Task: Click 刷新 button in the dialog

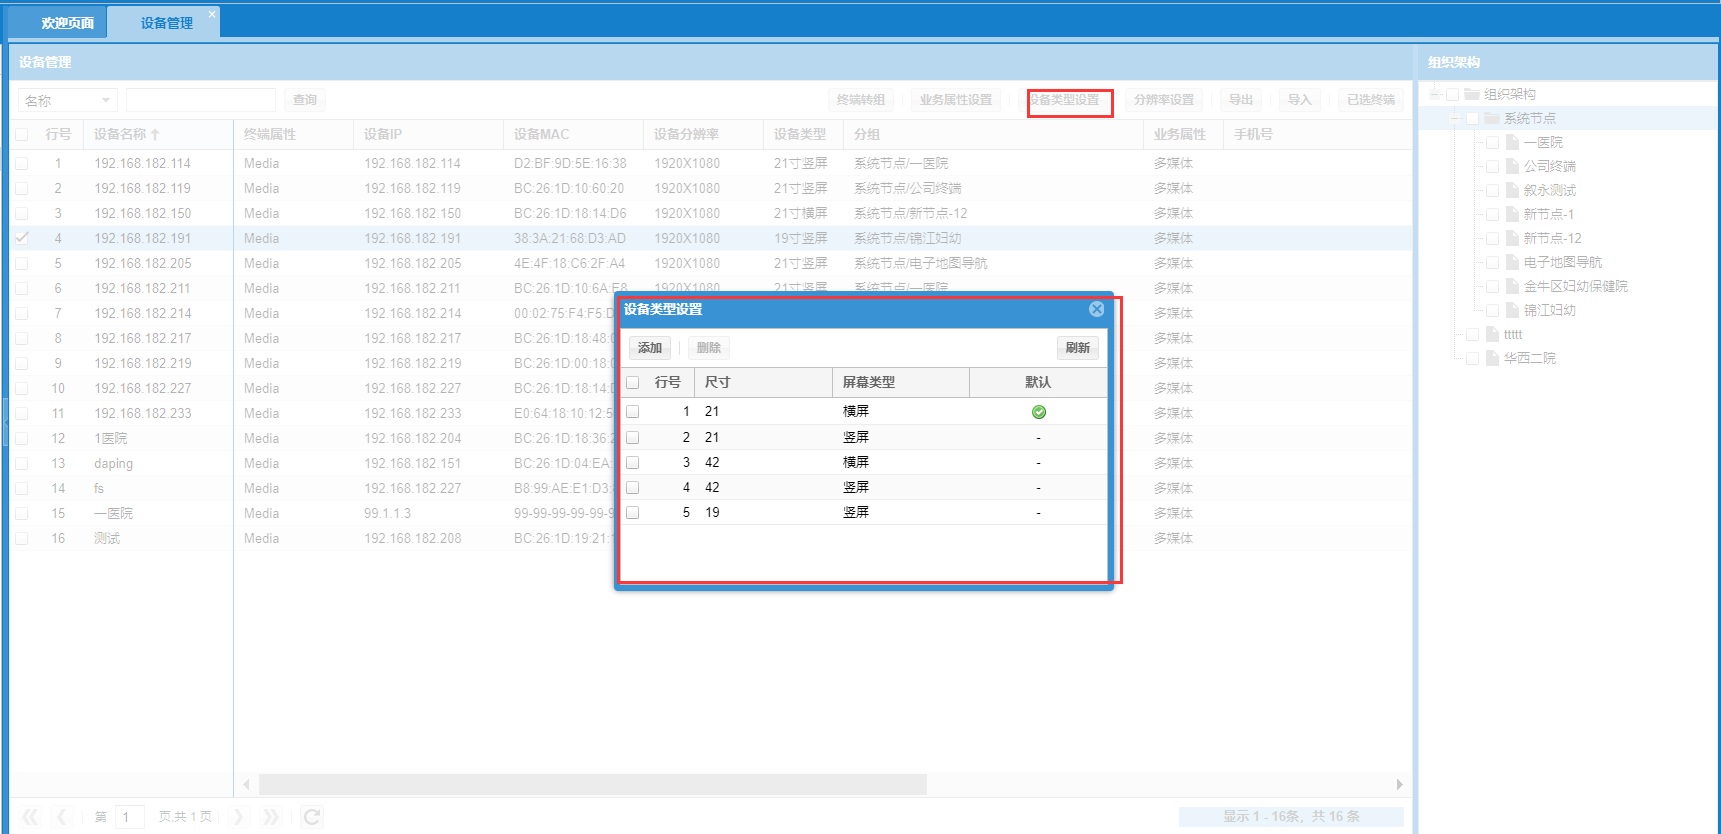Action: (1078, 347)
